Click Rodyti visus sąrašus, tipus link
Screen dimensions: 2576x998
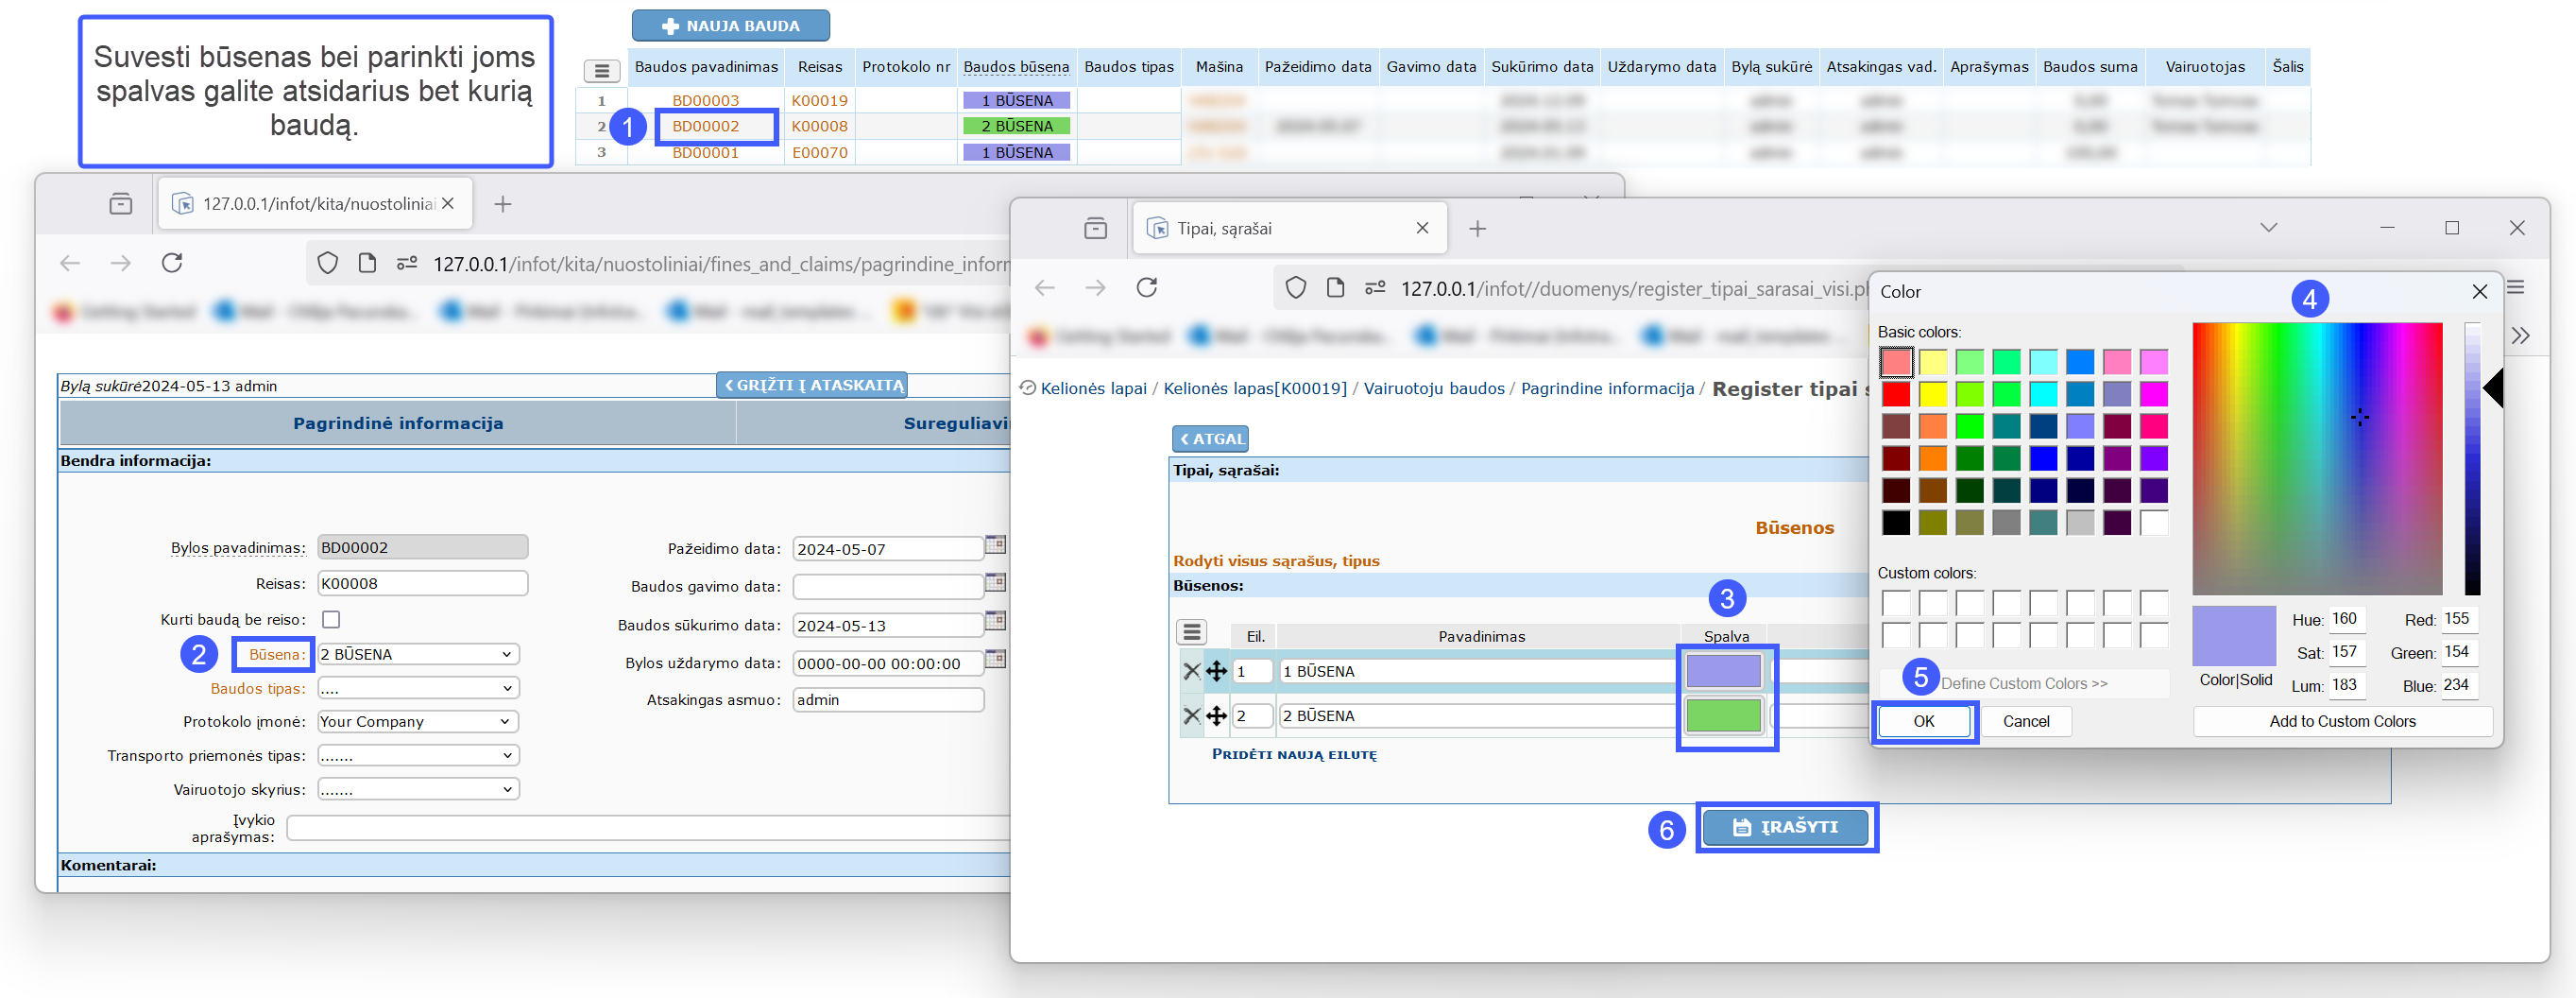click(x=1275, y=561)
